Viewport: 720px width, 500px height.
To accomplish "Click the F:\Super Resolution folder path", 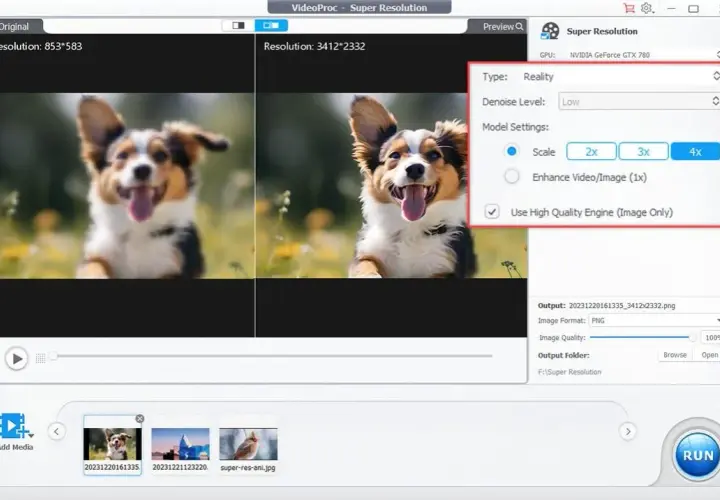I will pos(569,372).
